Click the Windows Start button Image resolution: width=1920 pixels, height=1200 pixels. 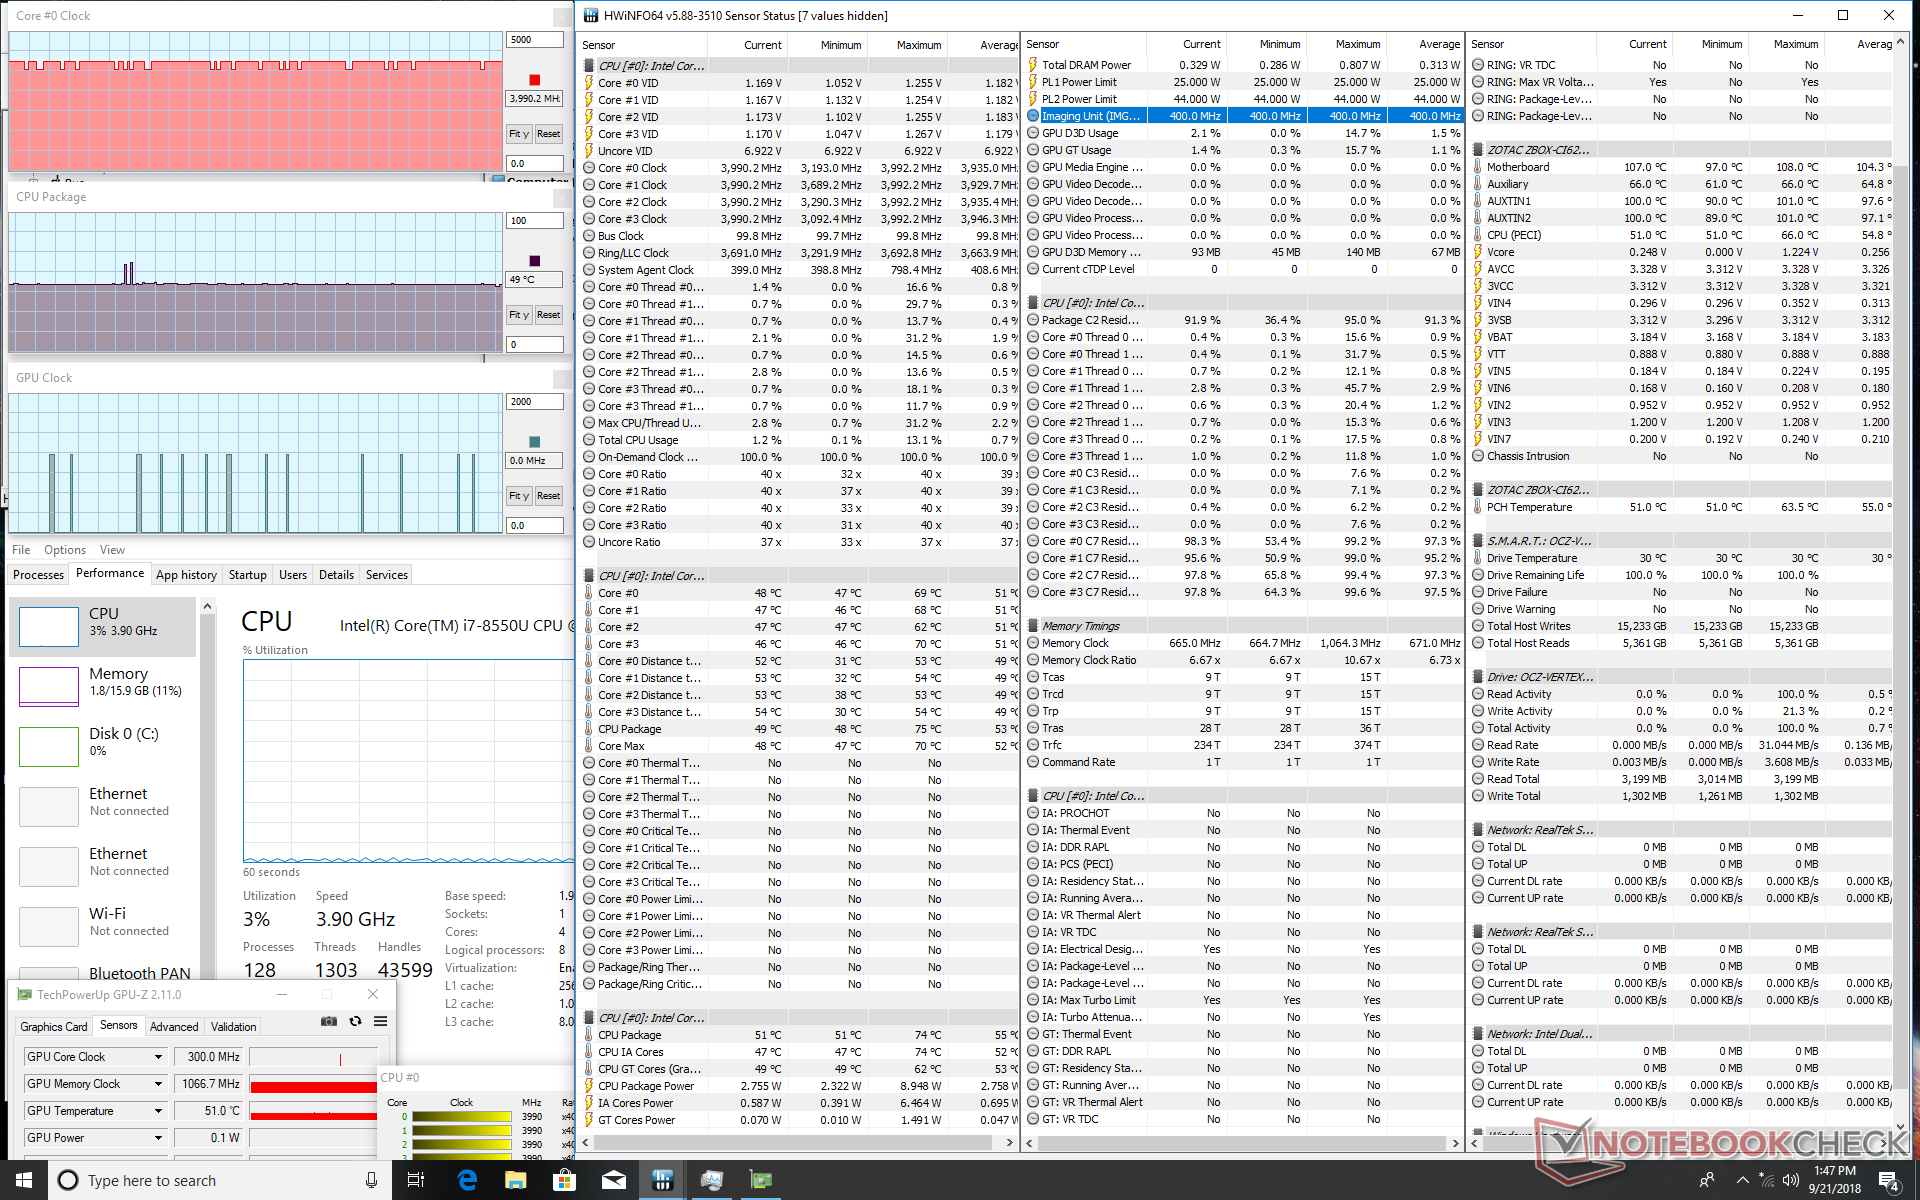click(x=24, y=1180)
